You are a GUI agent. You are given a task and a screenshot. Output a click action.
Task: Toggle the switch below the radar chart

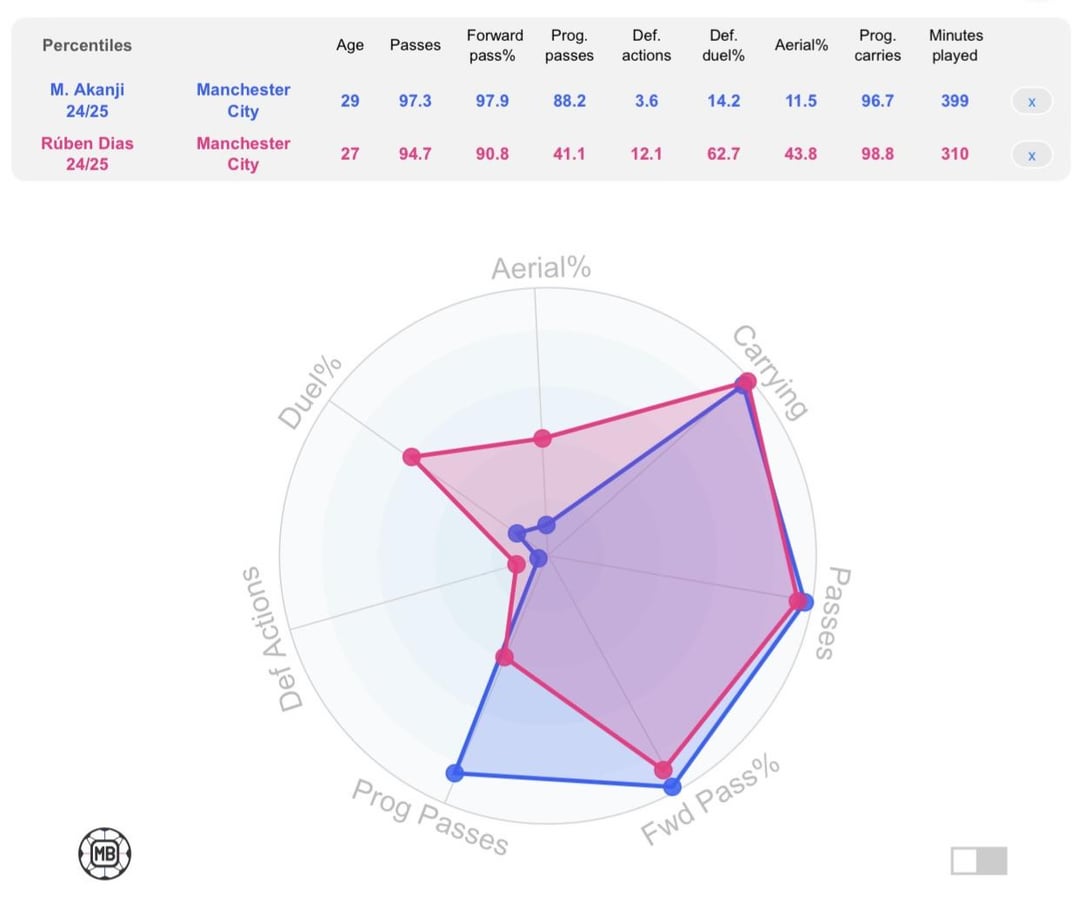point(979,861)
